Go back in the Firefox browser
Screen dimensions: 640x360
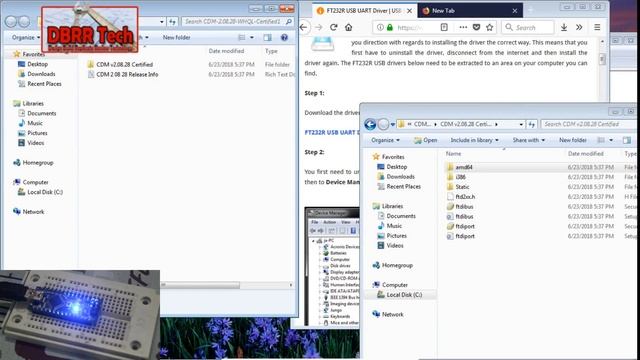coord(304,27)
